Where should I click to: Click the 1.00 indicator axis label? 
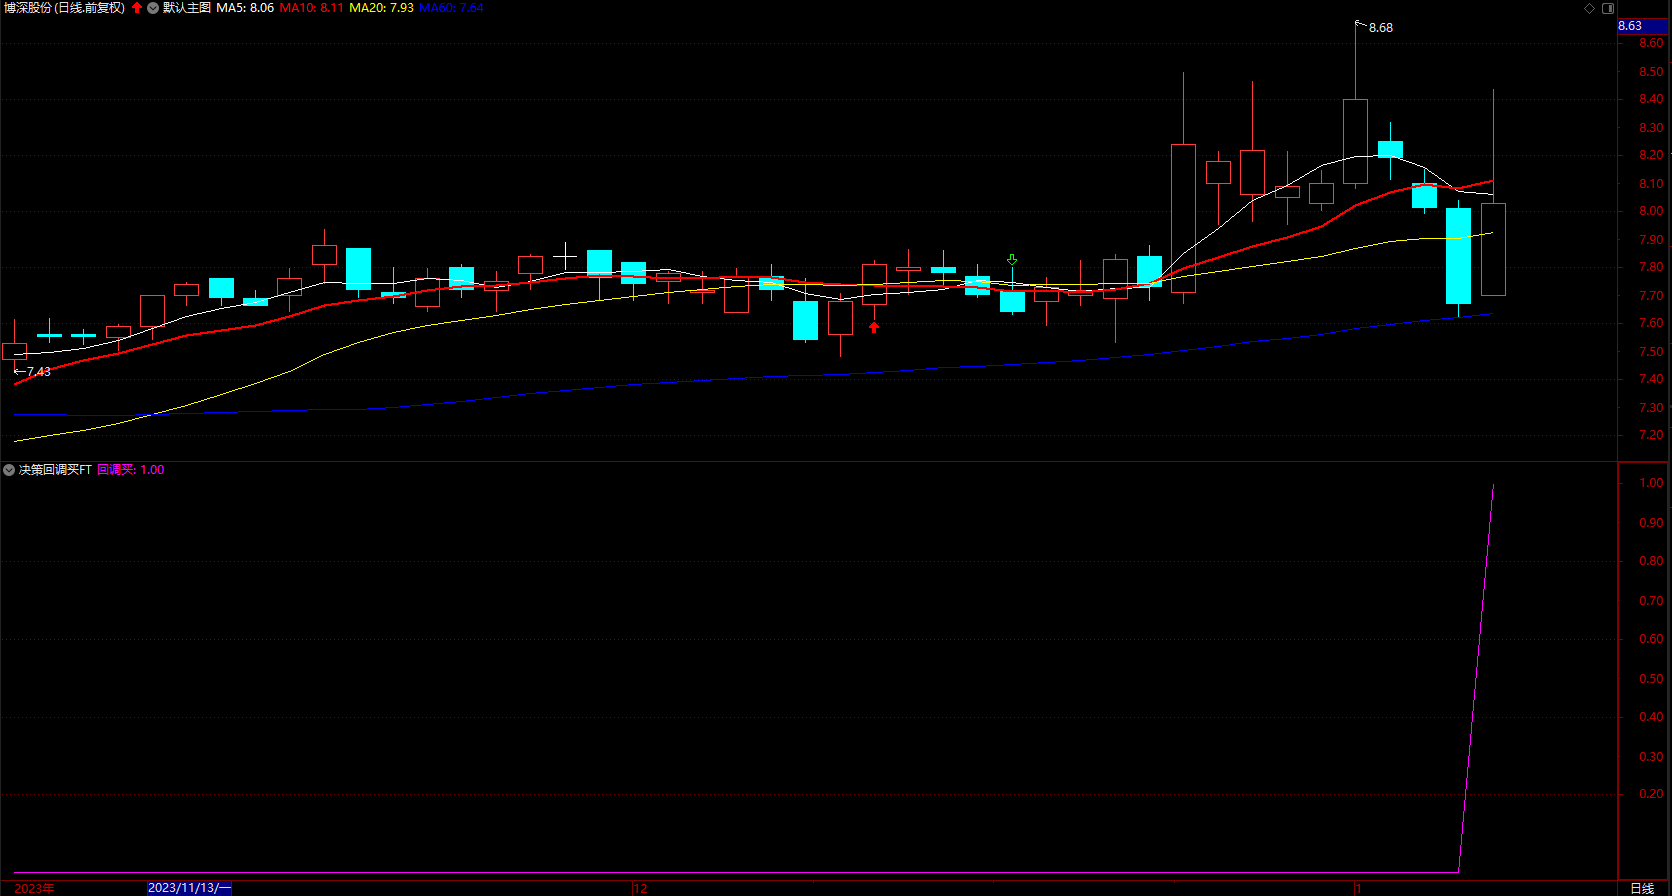point(1651,483)
